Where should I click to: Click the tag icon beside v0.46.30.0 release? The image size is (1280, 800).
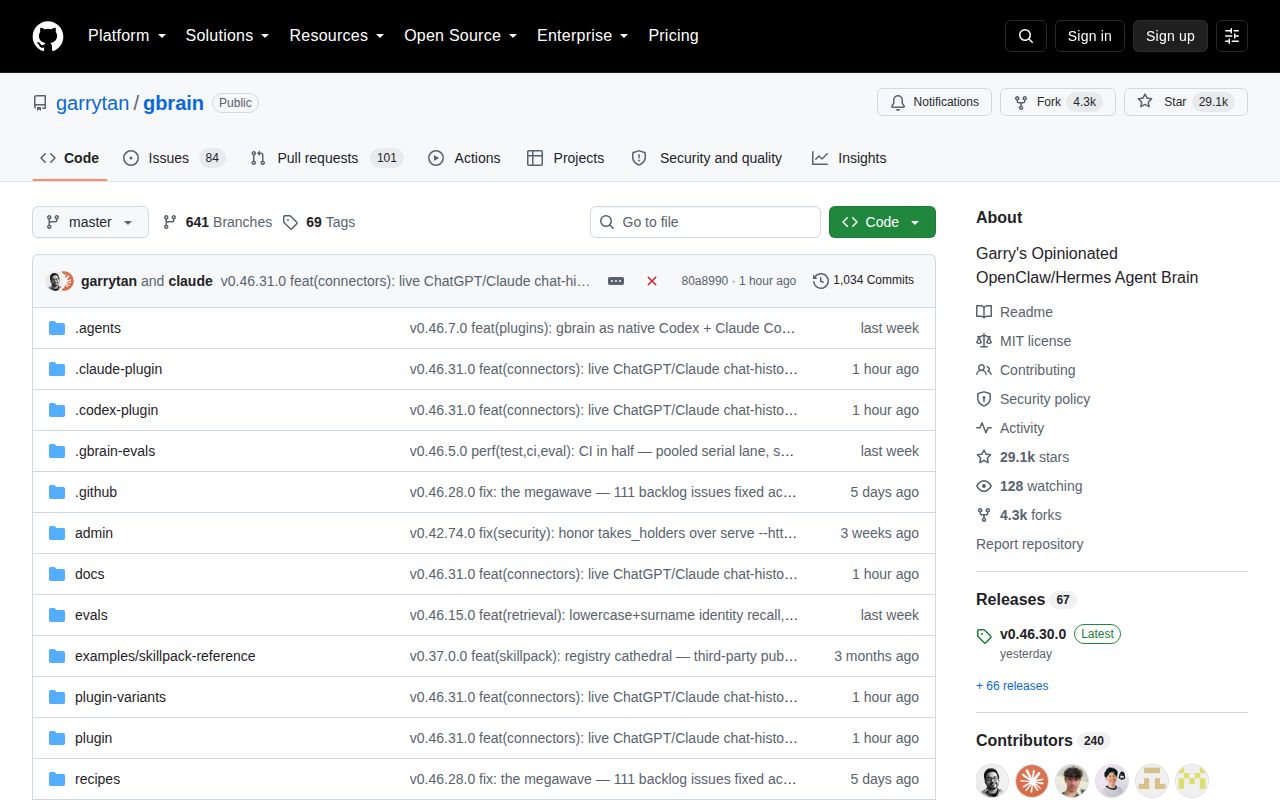coord(984,636)
